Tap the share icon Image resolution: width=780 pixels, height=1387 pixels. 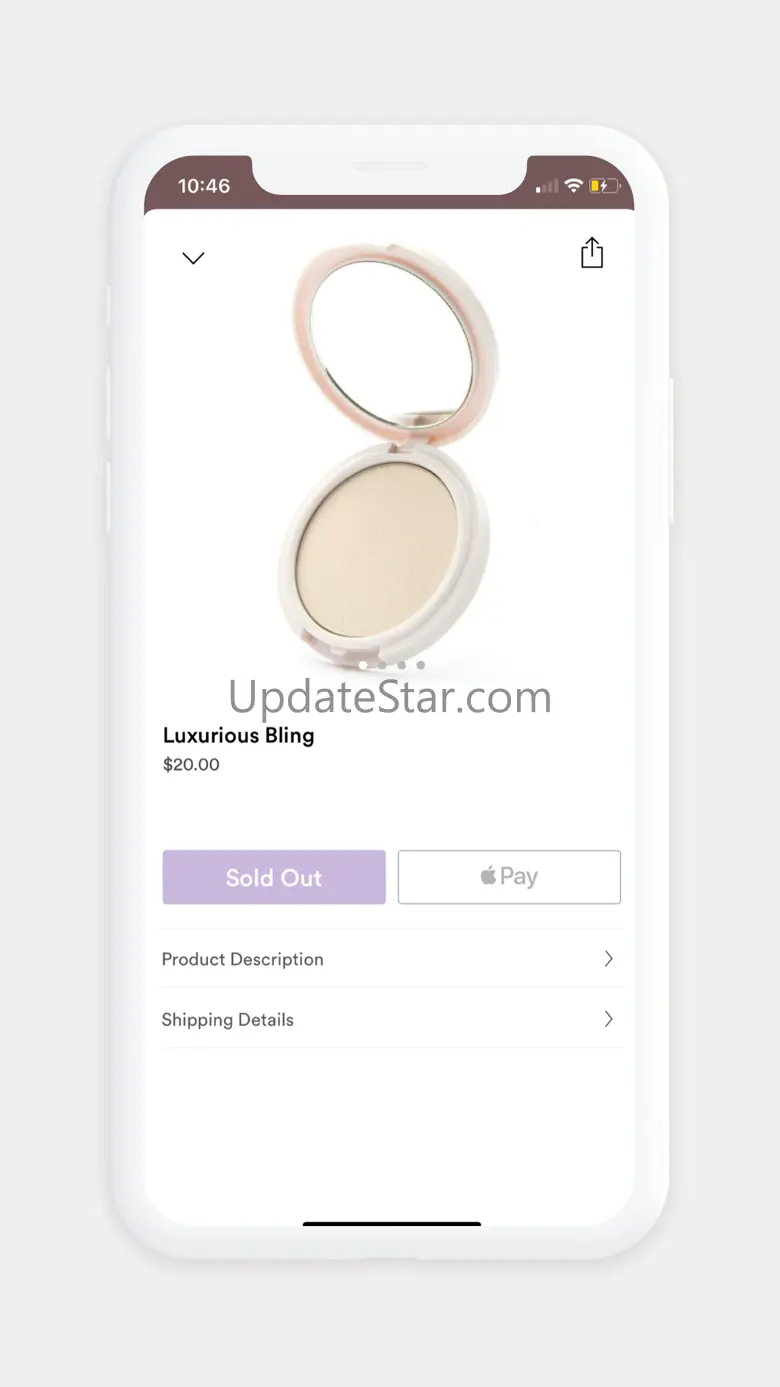click(592, 253)
